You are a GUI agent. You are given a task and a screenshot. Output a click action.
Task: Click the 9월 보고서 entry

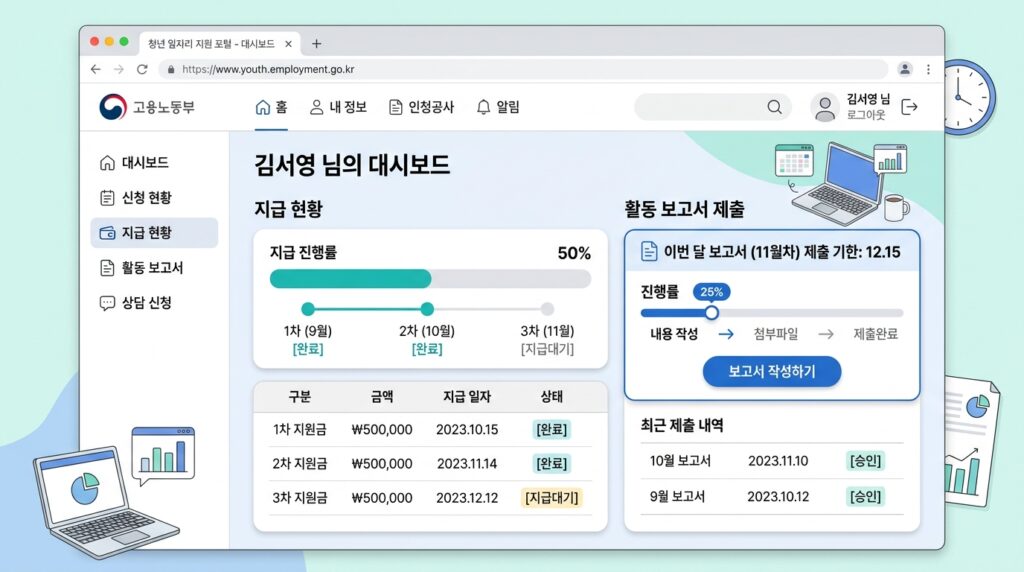677,497
